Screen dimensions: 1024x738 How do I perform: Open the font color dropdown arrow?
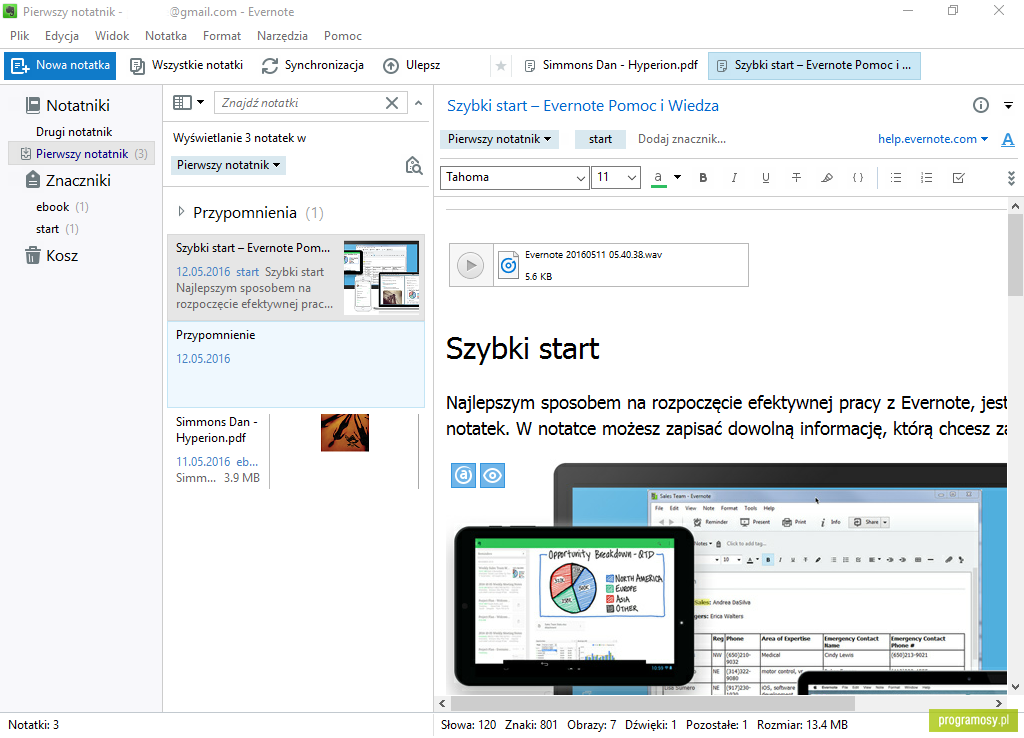[x=677, y=177]
